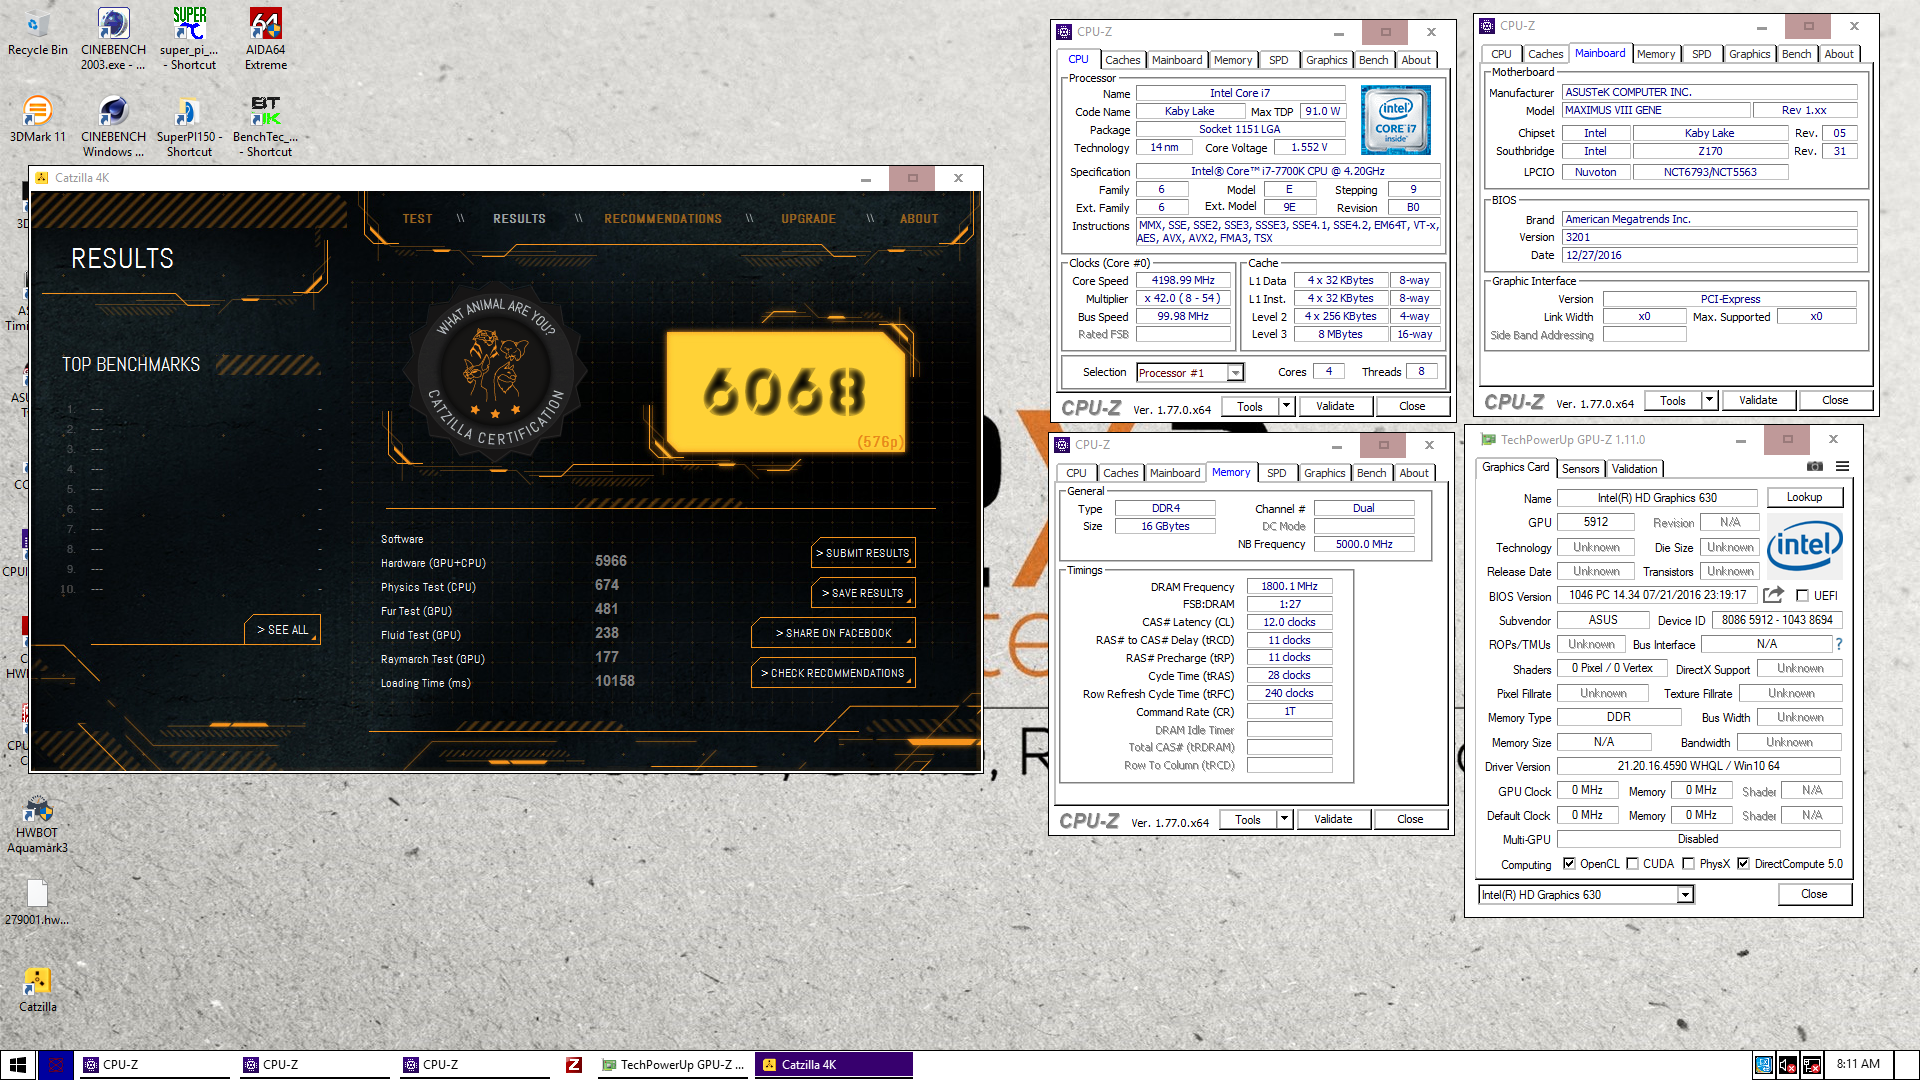Open the Recycle Bin desktop icon
This screenshot has width=1920, height=1080.
point(37,32)
